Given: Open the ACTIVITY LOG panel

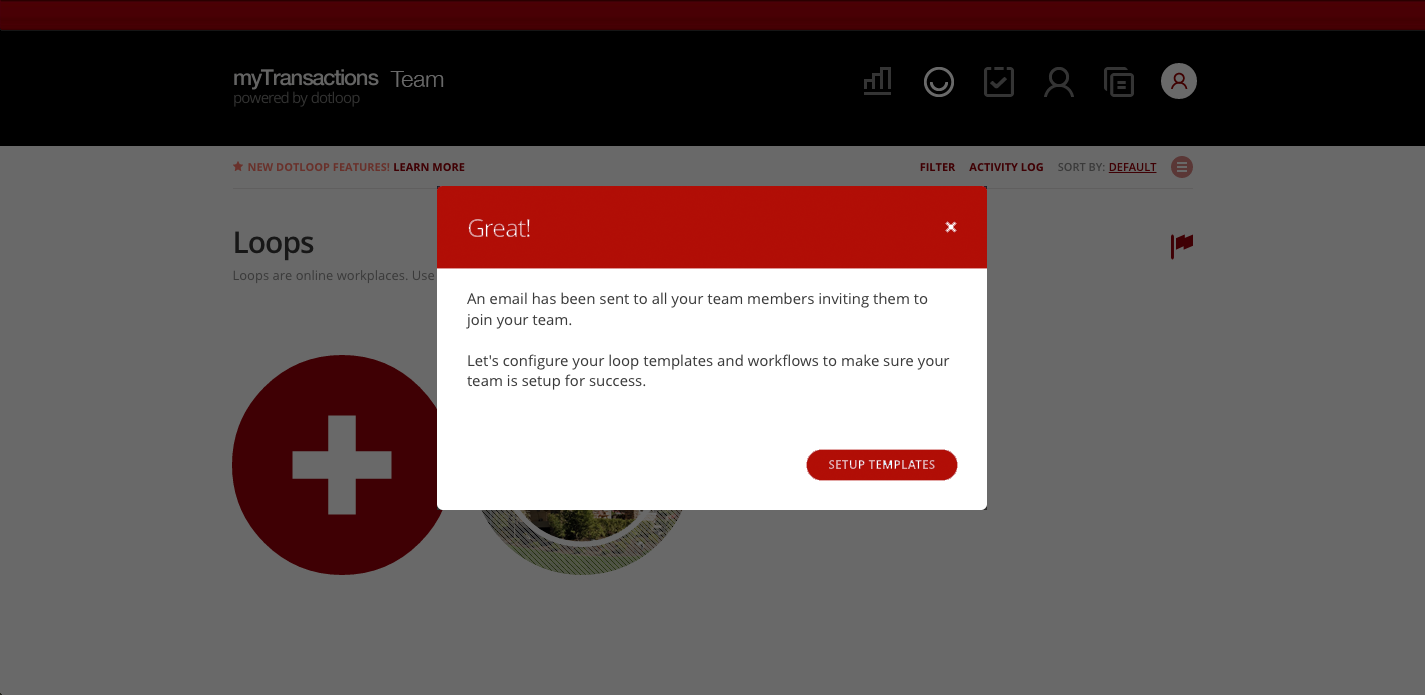Looking at the screenshot, I should [x=1006, y=167].
